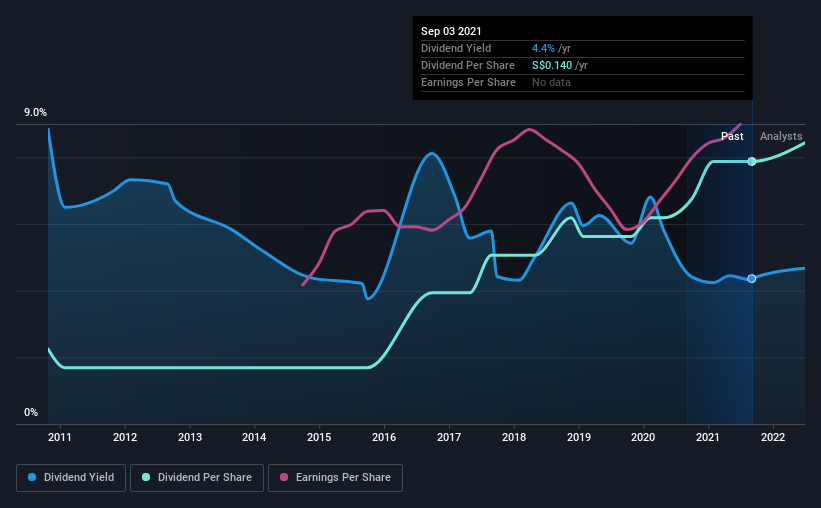
Task: Click the S$0.140 dividend per share value
Action: (552, 65)
